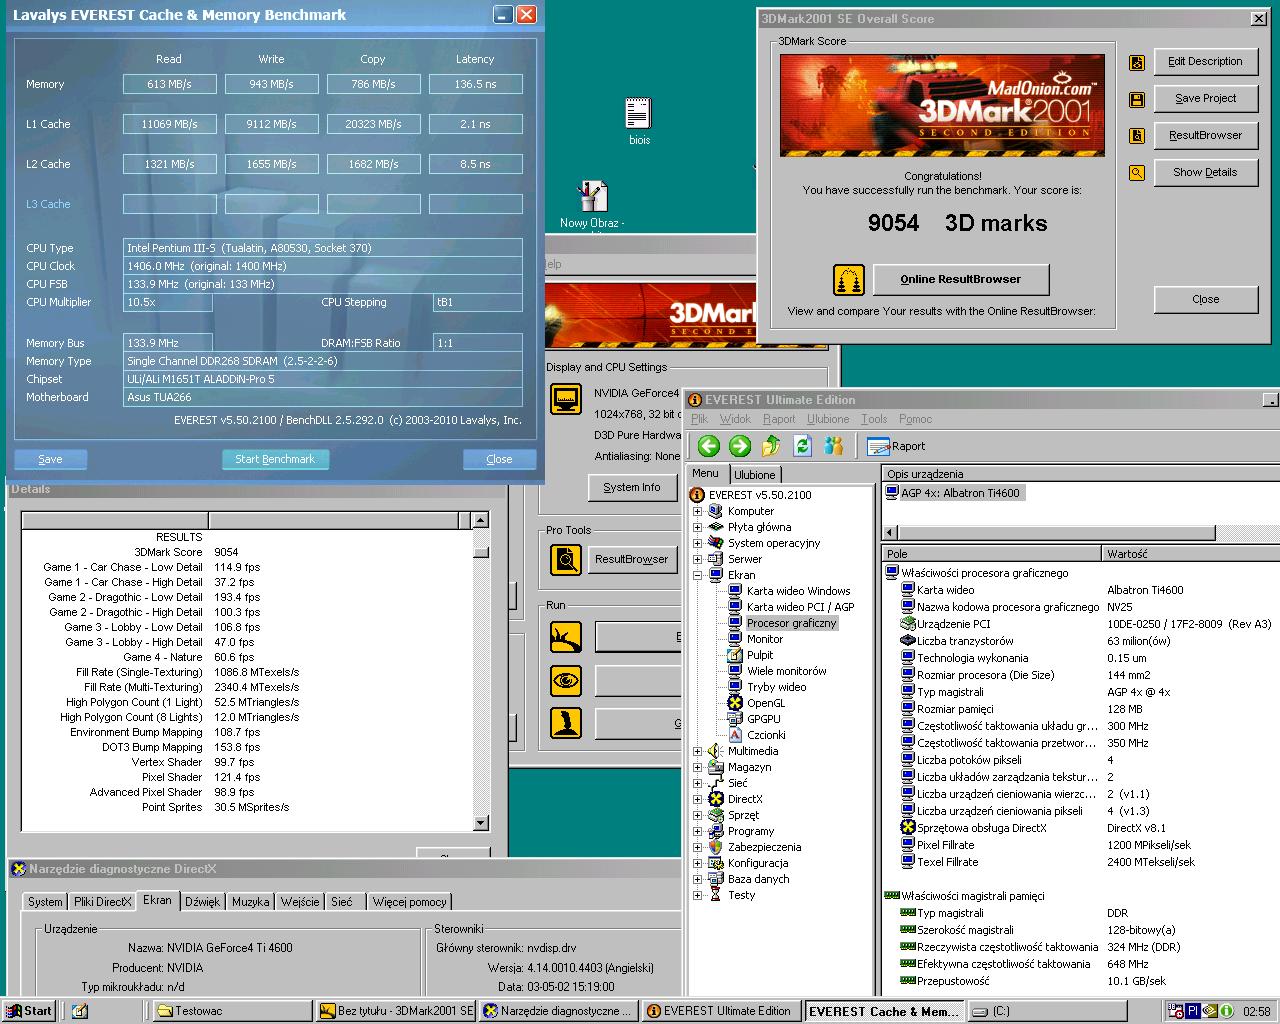The width and height of the screenshot is (1280, 1024).
Task: Switch to System tab in DirectX tool
Action: [x=45, y=902]
